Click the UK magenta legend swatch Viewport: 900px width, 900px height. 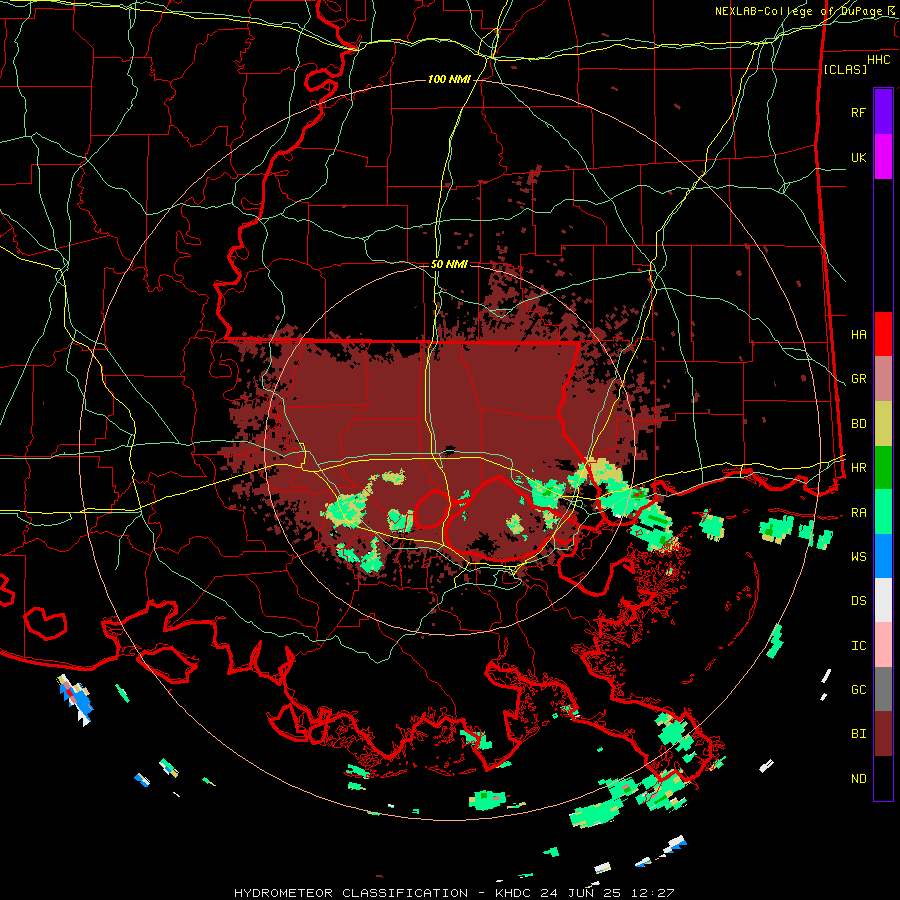pyautogui.click(x=883, y=157)
